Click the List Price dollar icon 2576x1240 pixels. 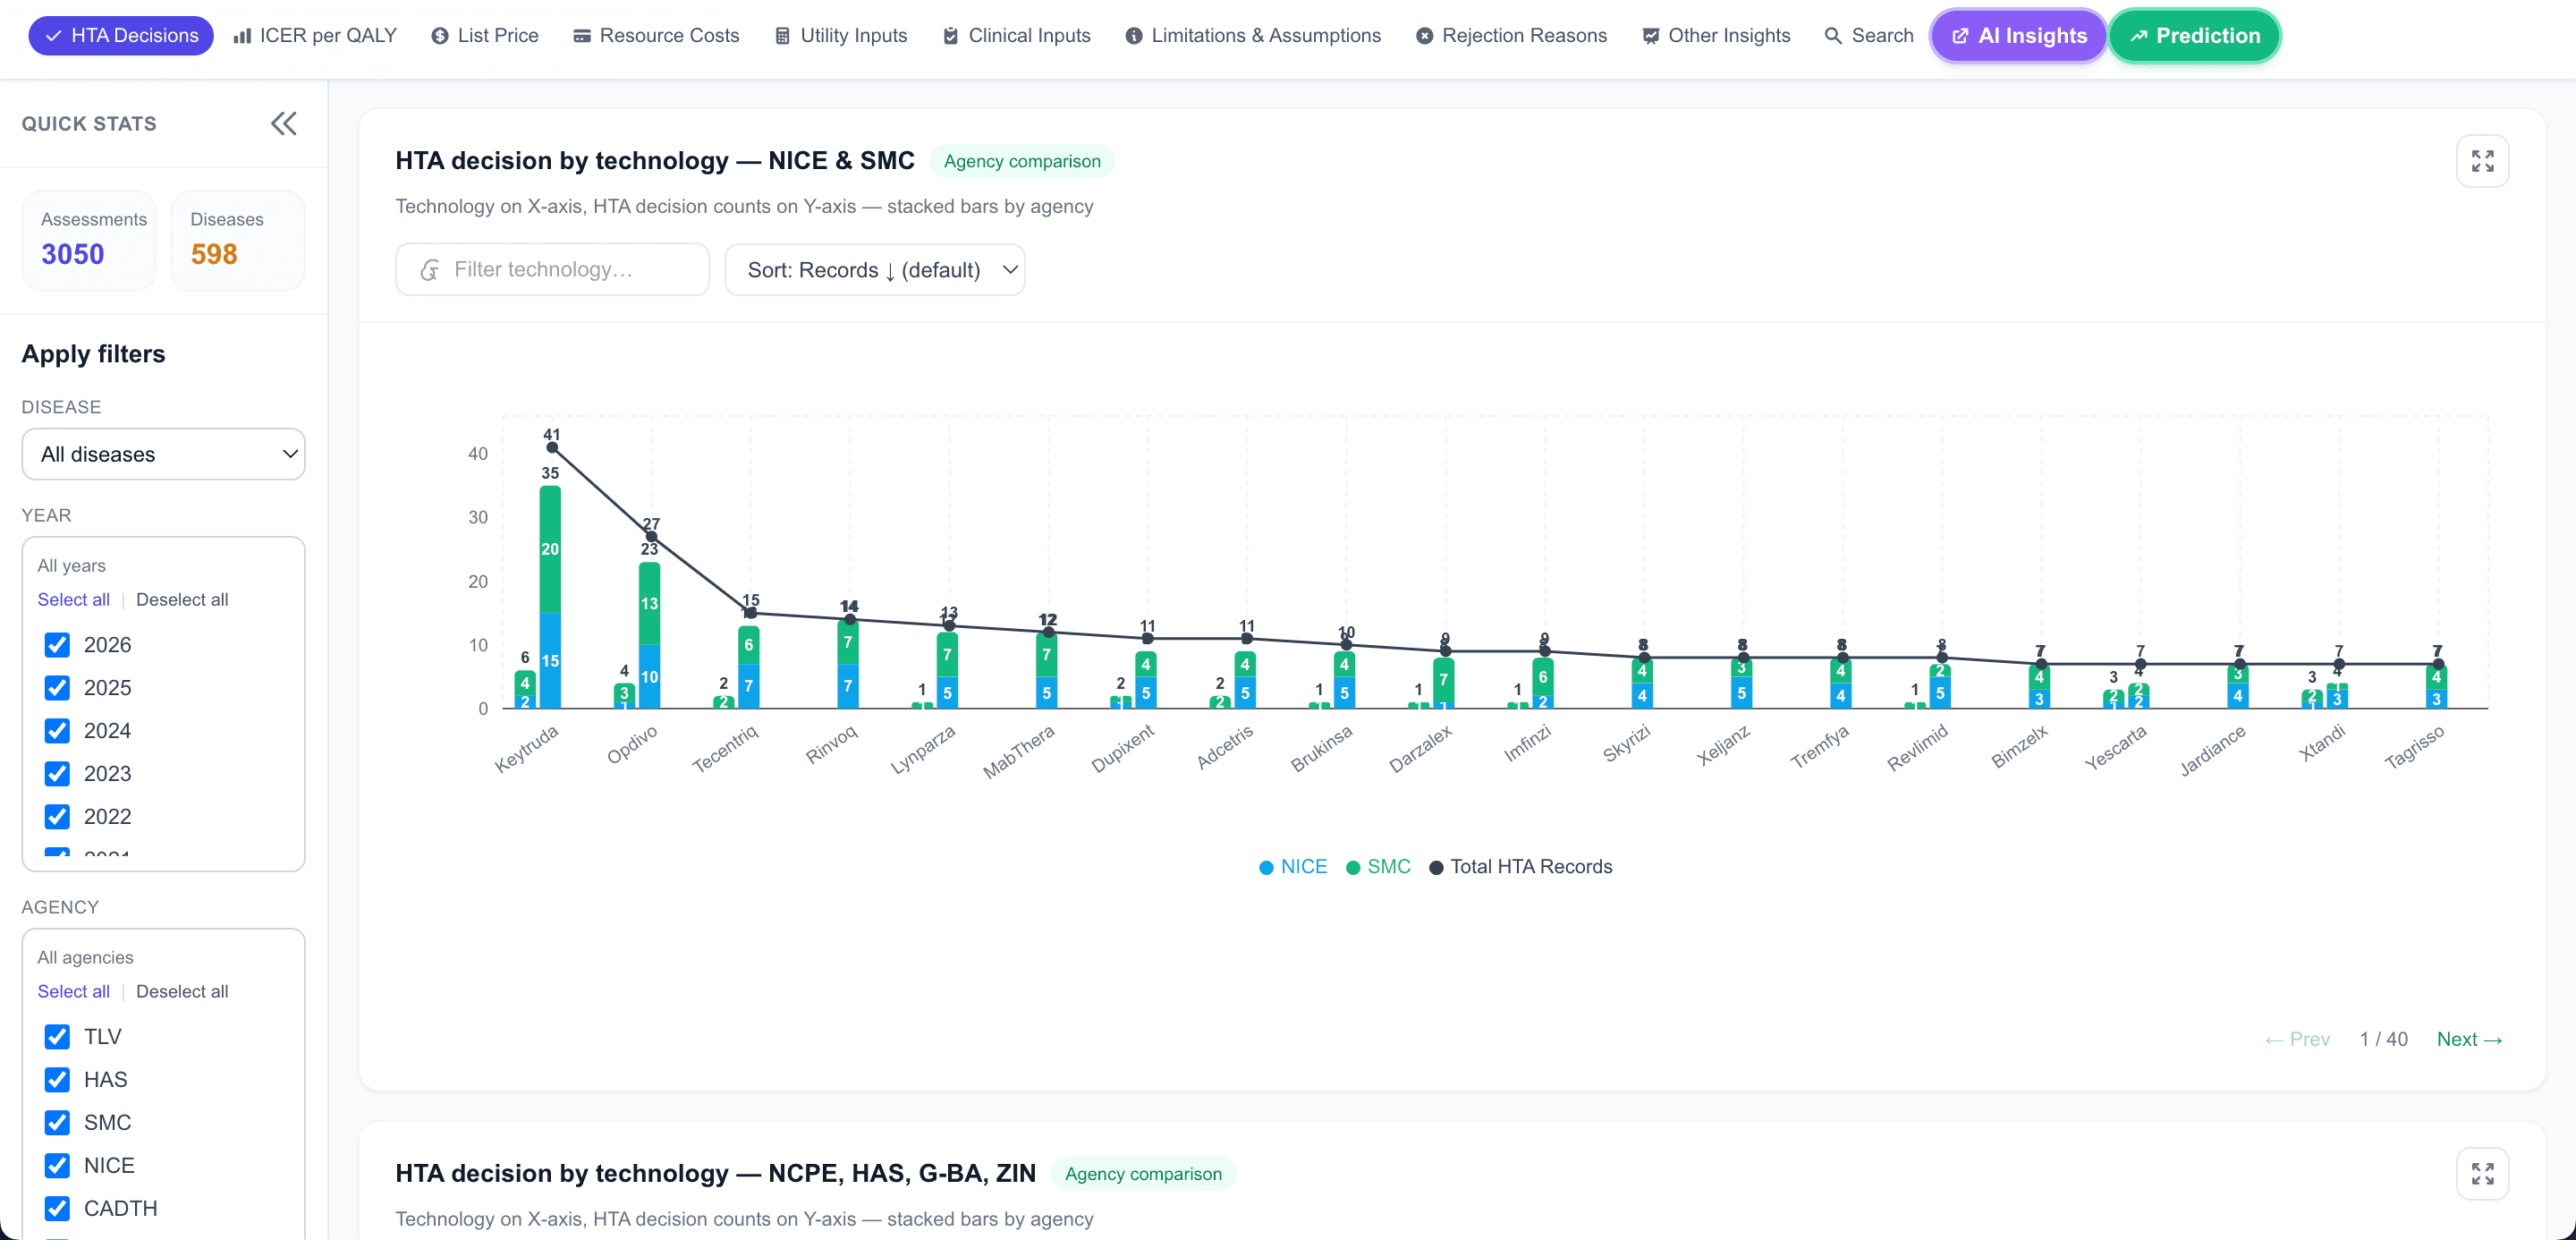point(440,36)
